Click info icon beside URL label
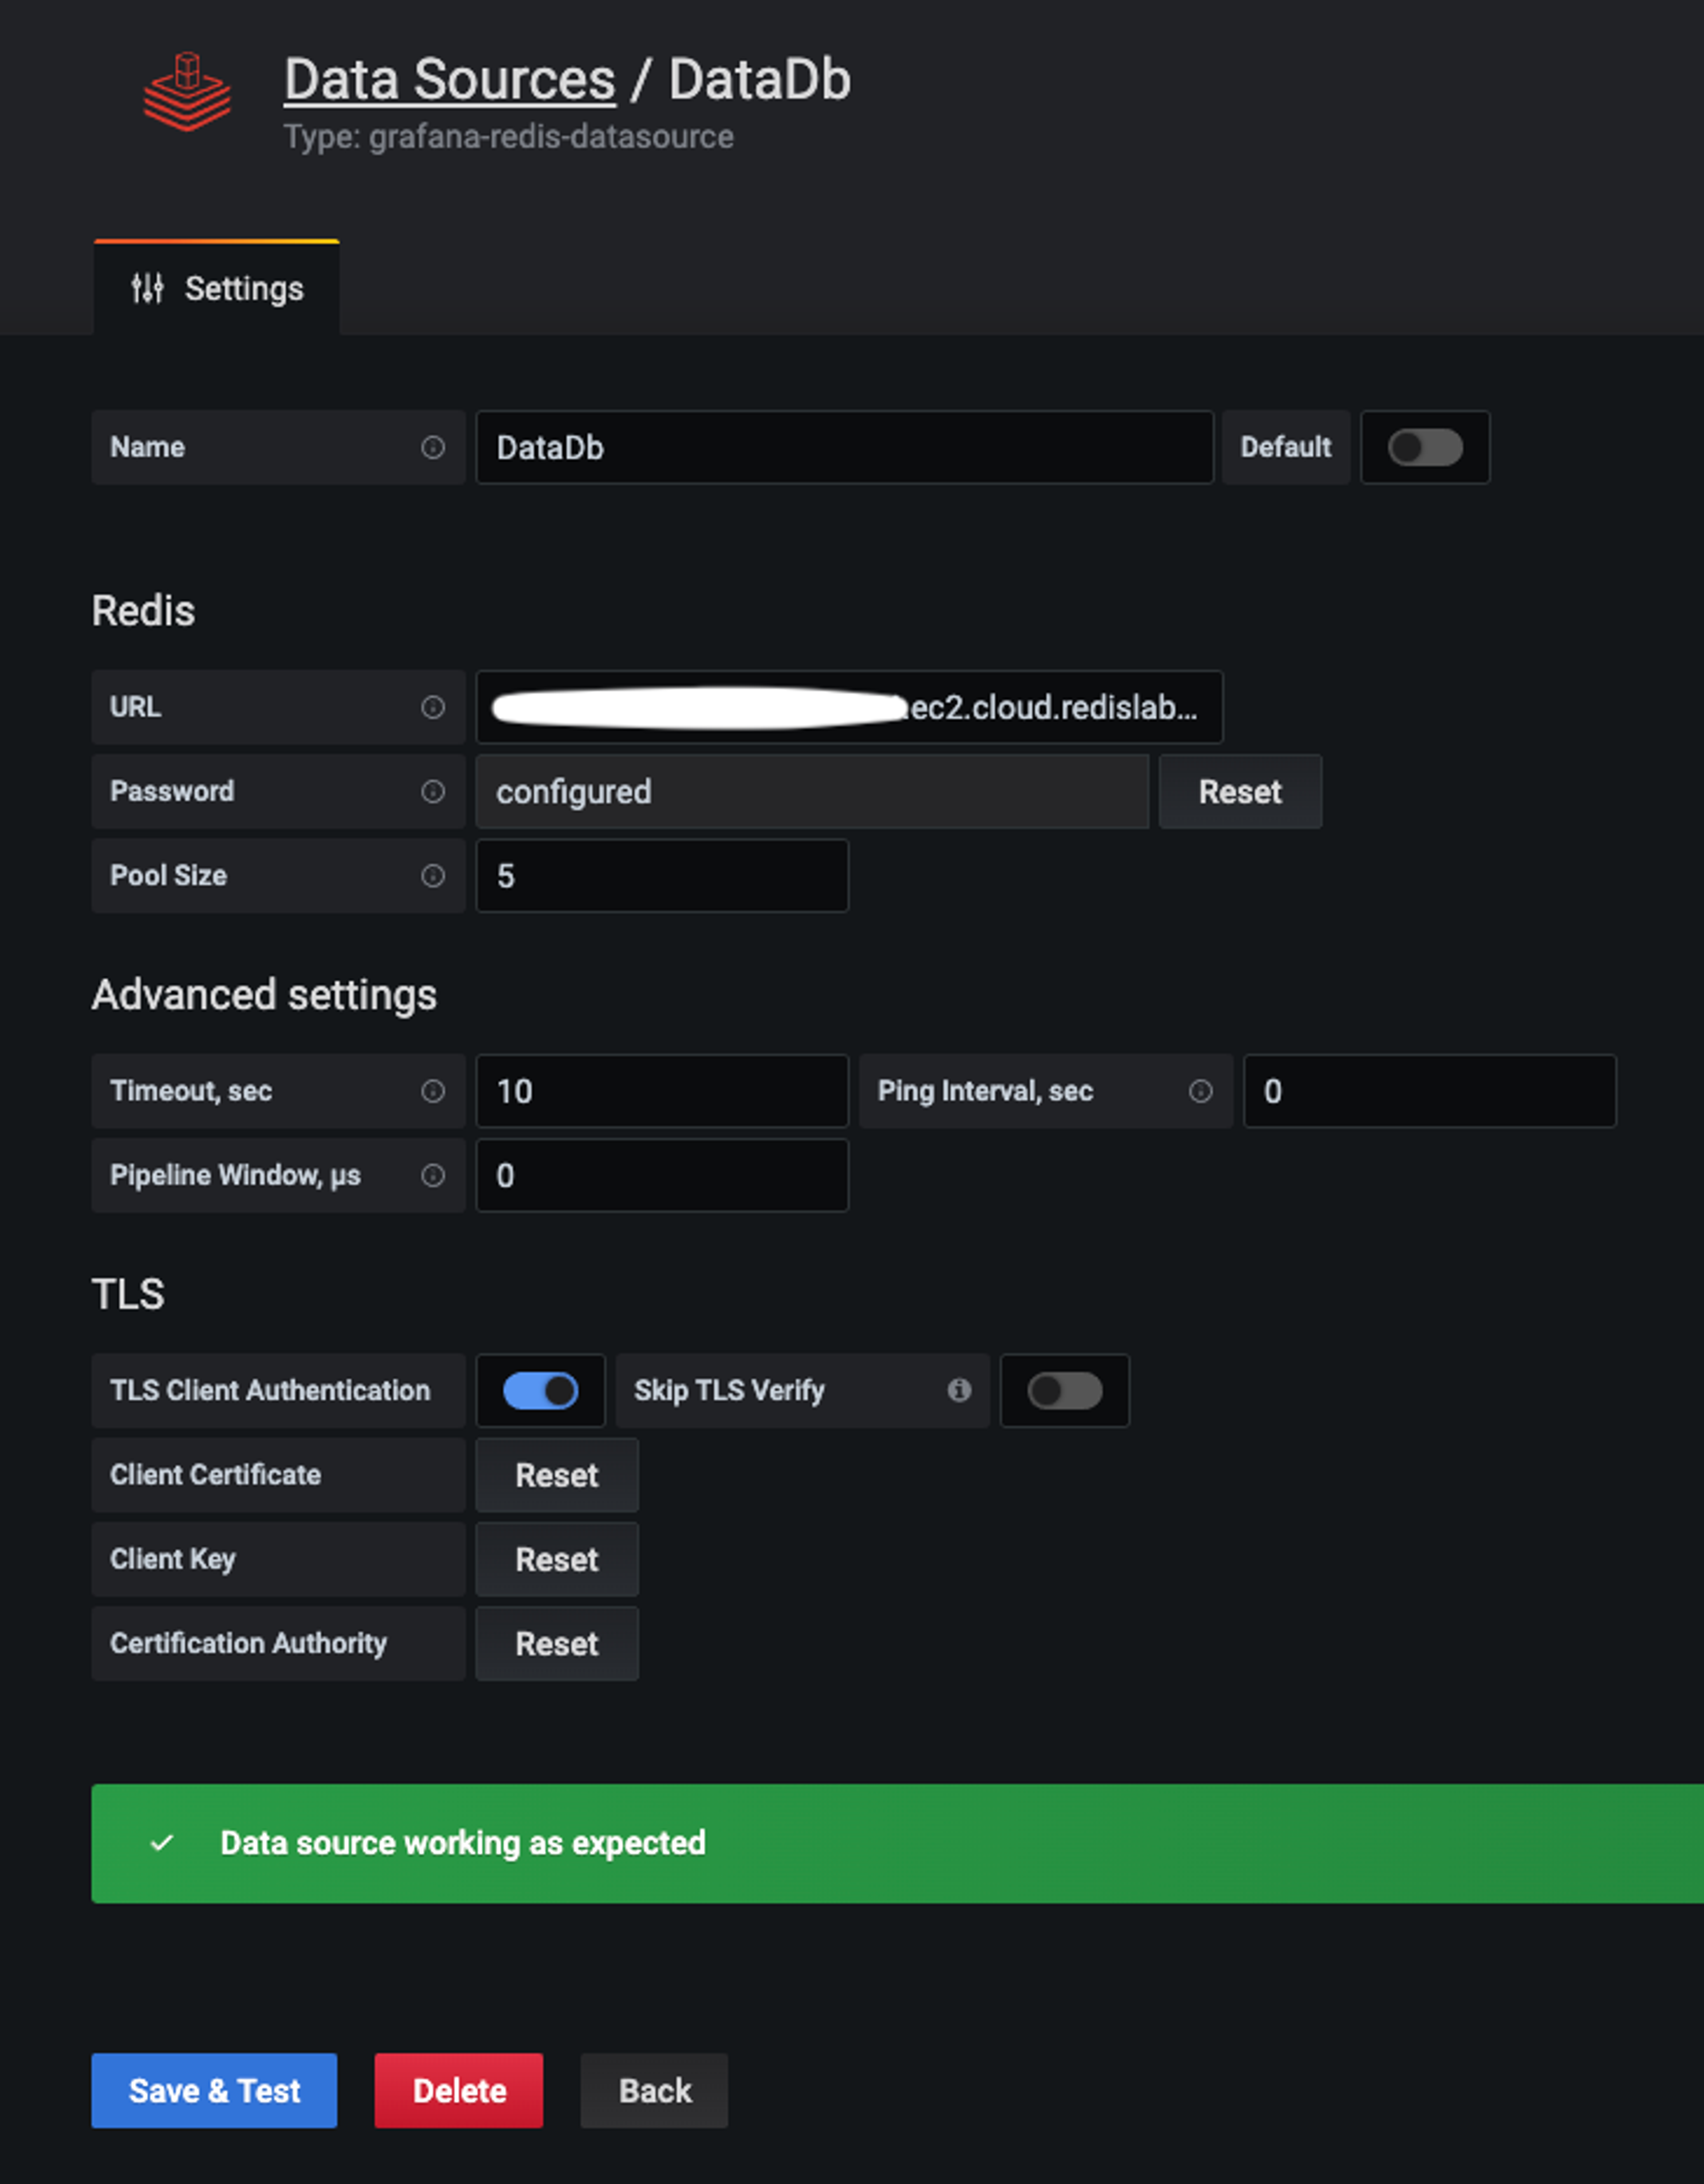Image resolution: width=1704 pixels, height=2184 pixels. point(432,707)
